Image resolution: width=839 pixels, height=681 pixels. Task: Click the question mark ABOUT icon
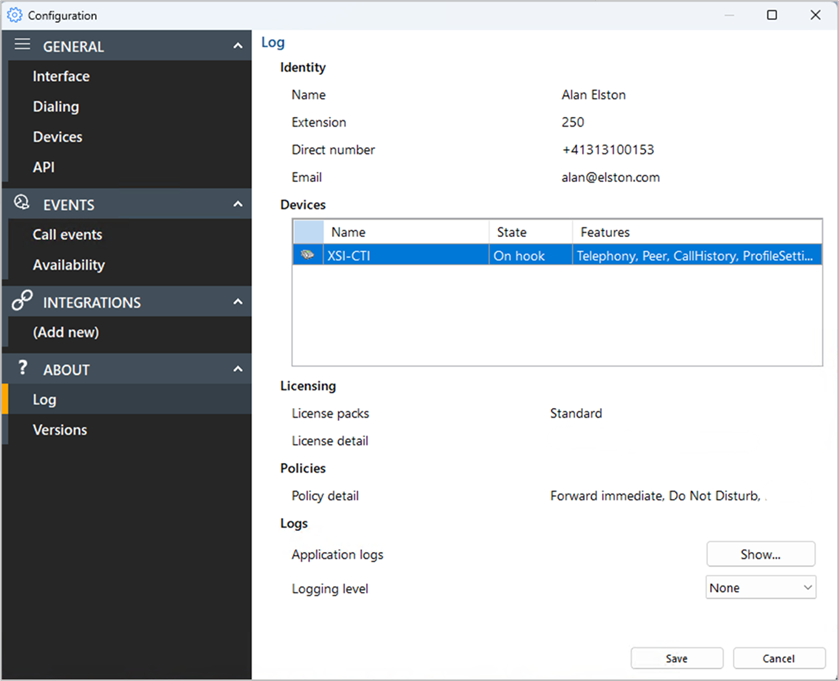click(x=22, y=369)
